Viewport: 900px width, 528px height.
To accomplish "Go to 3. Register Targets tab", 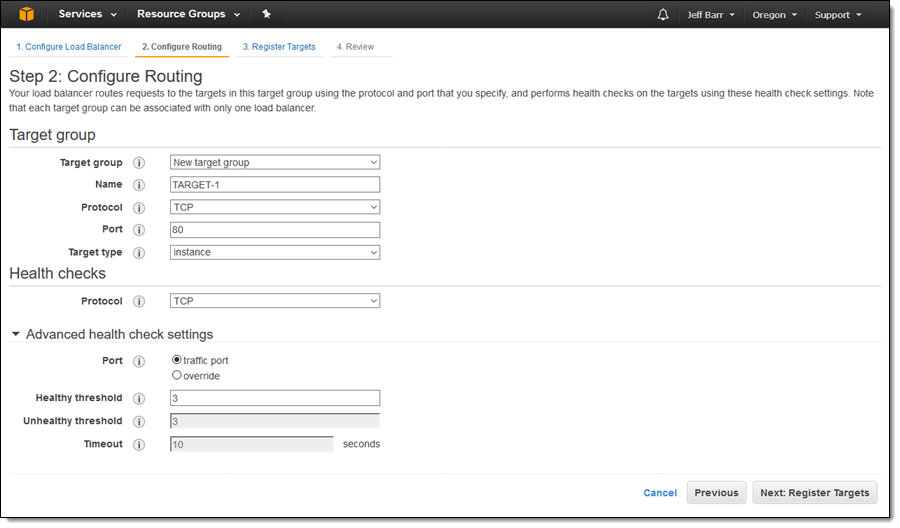I will [x=279, y=47].
